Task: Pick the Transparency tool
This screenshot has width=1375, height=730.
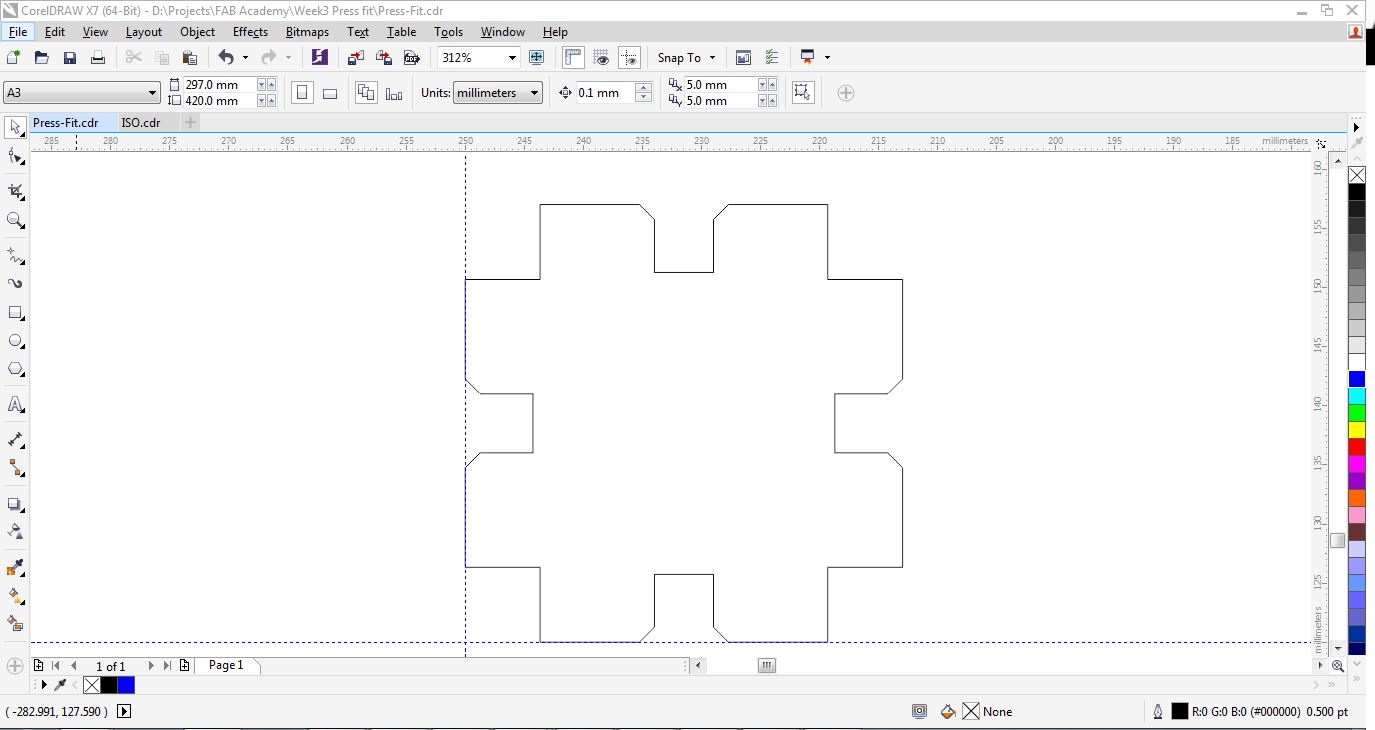Action: 16,532
